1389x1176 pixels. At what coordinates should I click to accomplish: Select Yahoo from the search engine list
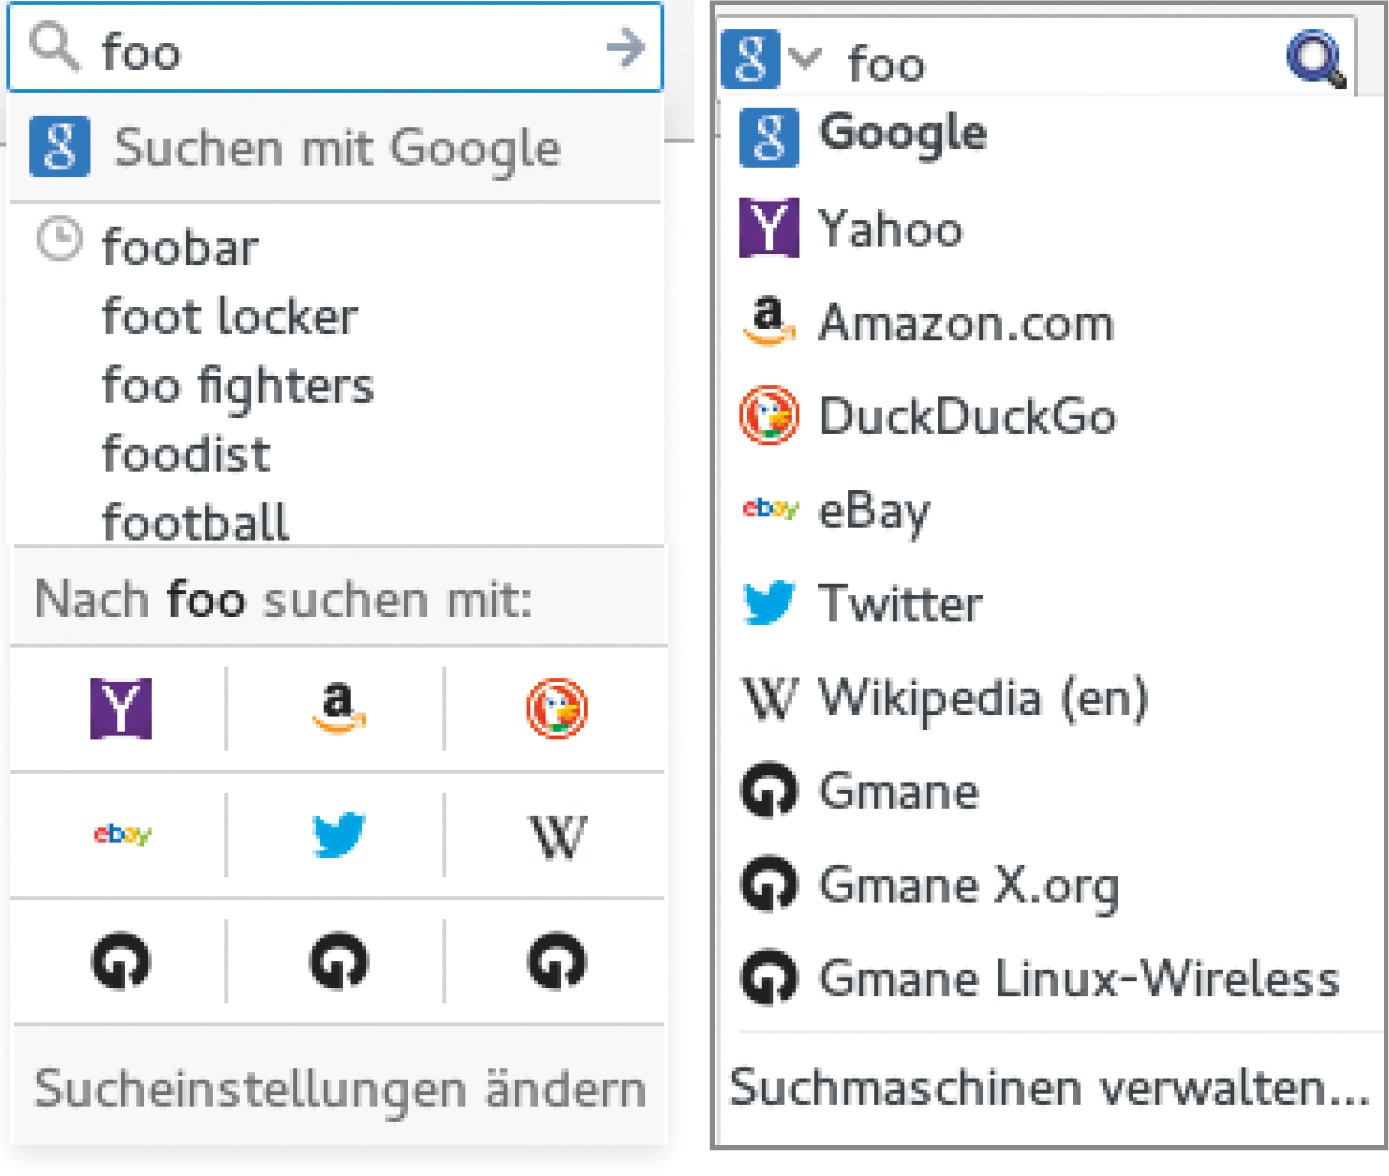[890, 228]
